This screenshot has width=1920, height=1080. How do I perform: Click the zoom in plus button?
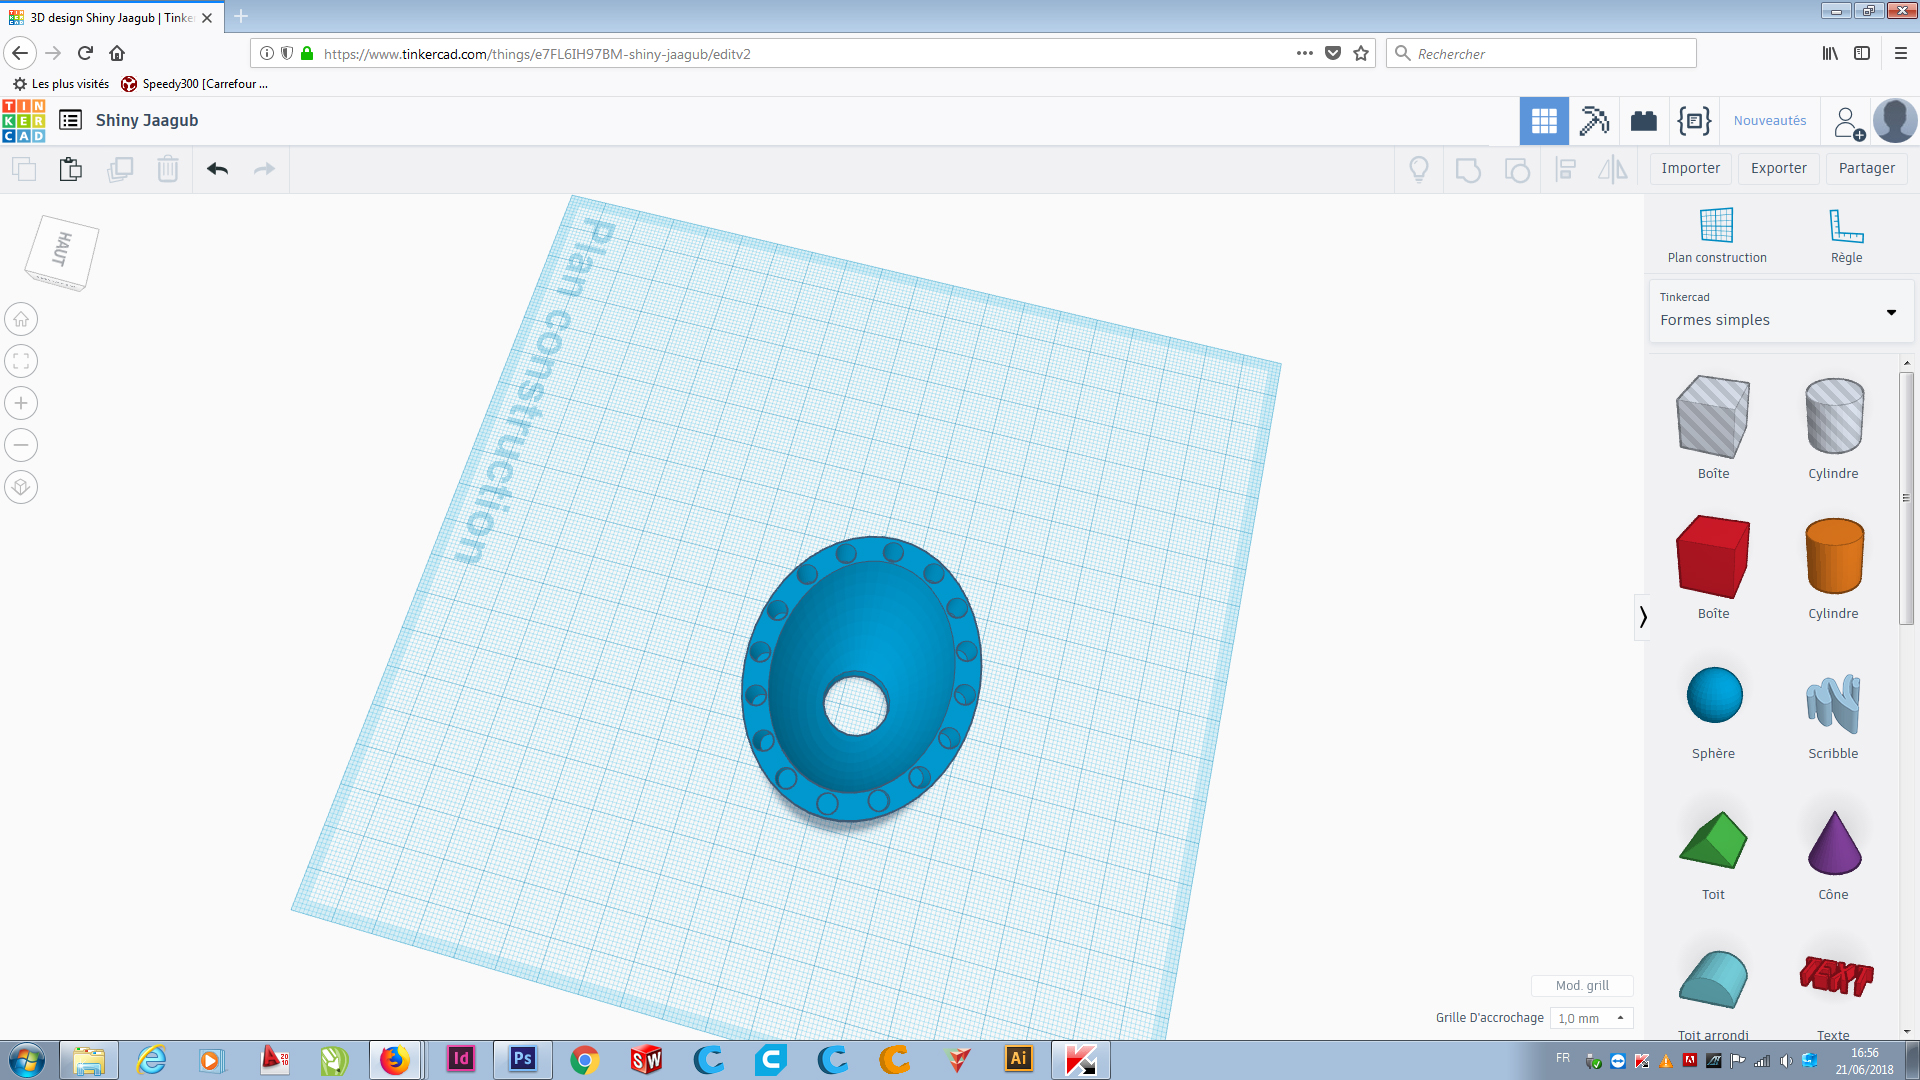[21, 403]
